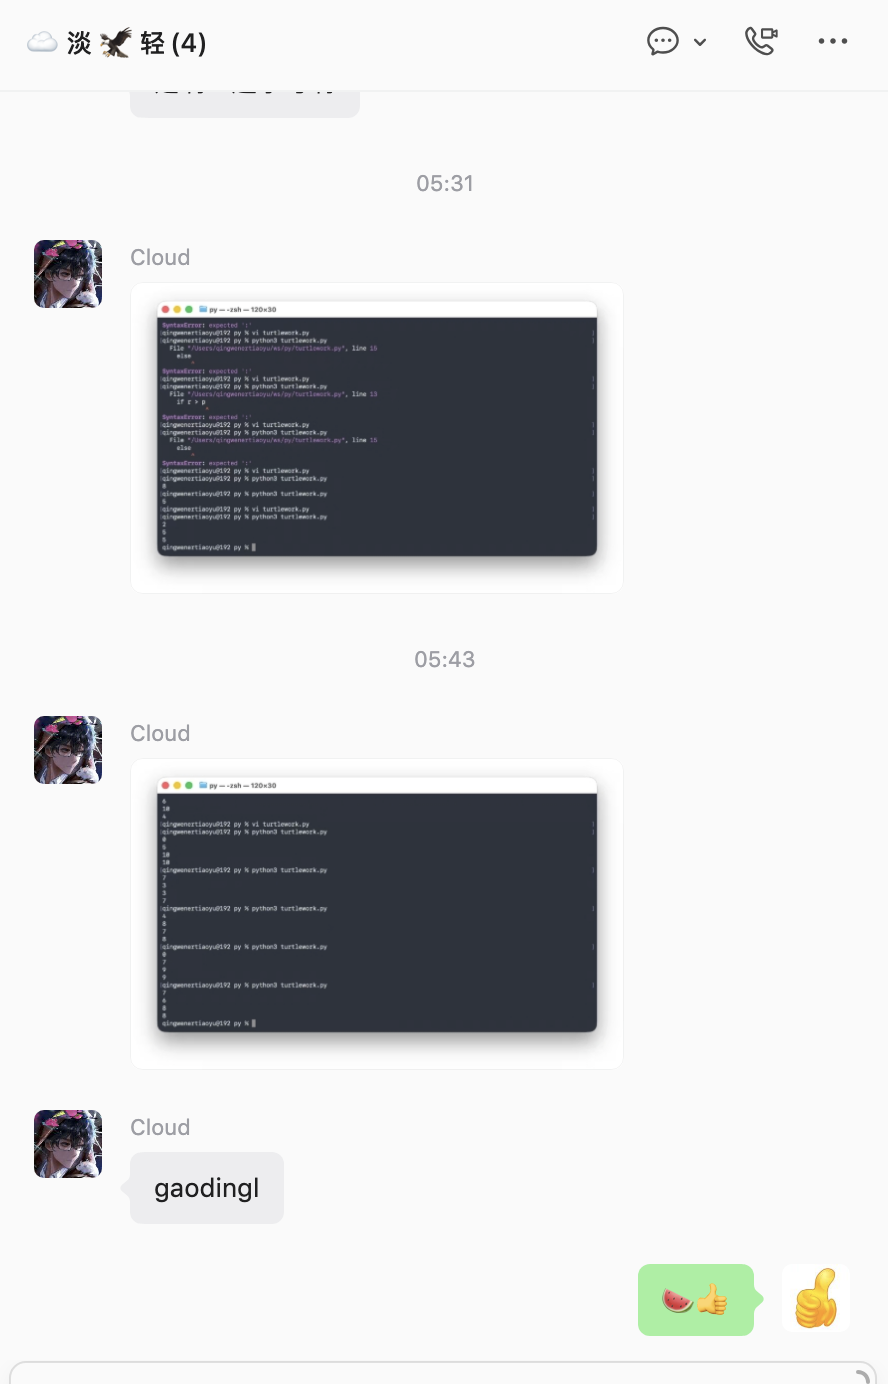Screen dimensions: 888x1384
Task: Click the Cloud sender name above first screenshot
Action: pos(160,257)
